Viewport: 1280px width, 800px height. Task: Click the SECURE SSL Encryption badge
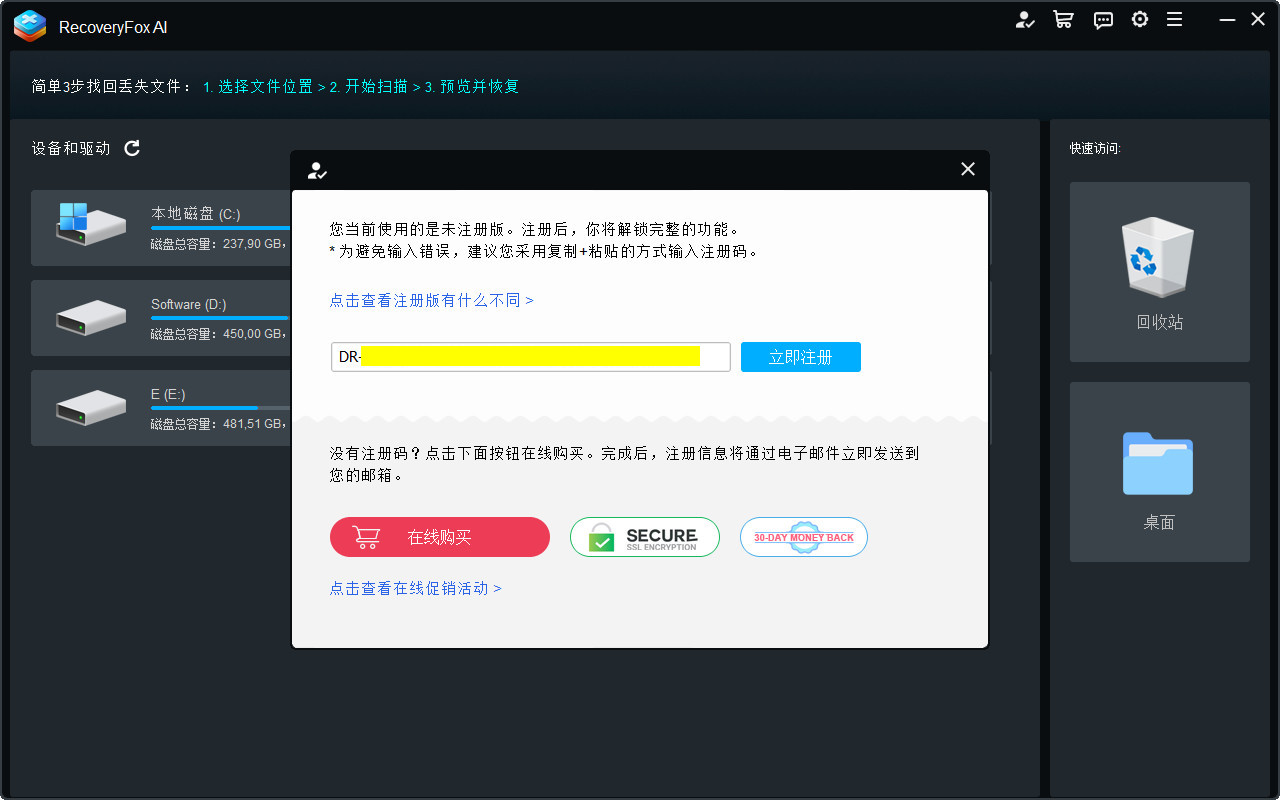[644, 536]
